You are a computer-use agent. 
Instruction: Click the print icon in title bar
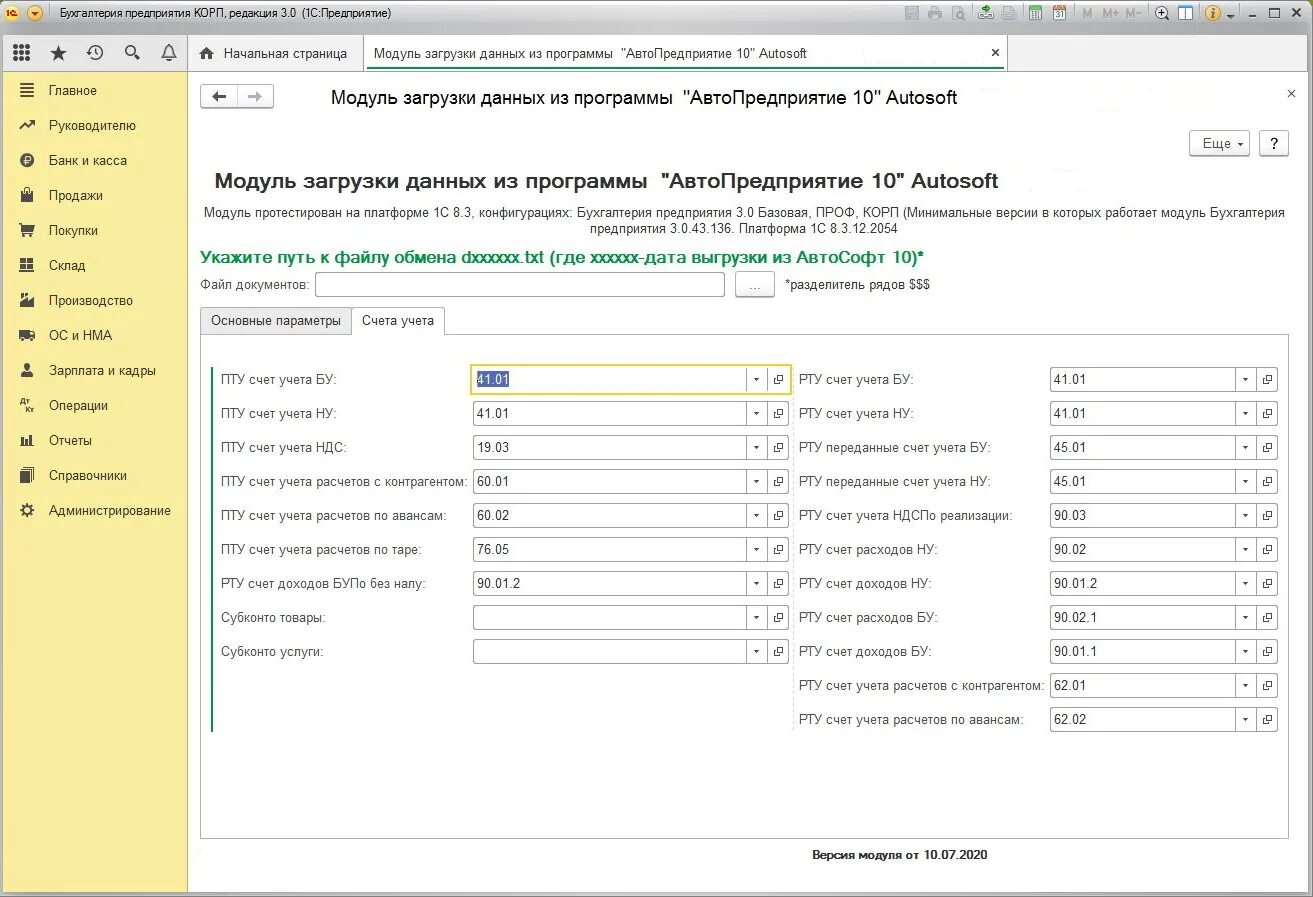tap(935, 13)
